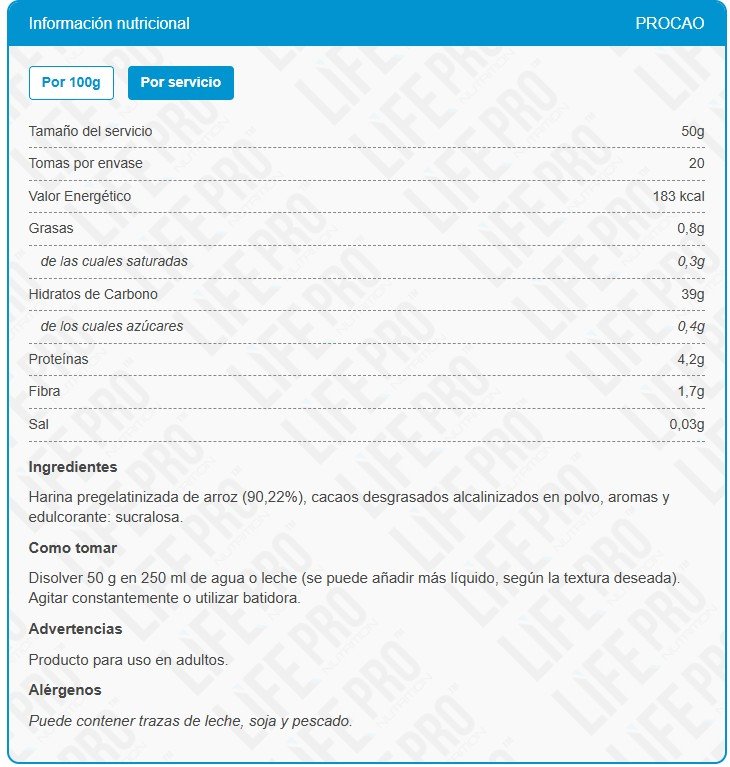
Task: Select the Advertencias section heading
Action: pyautogui.click(x=76, y=629)
